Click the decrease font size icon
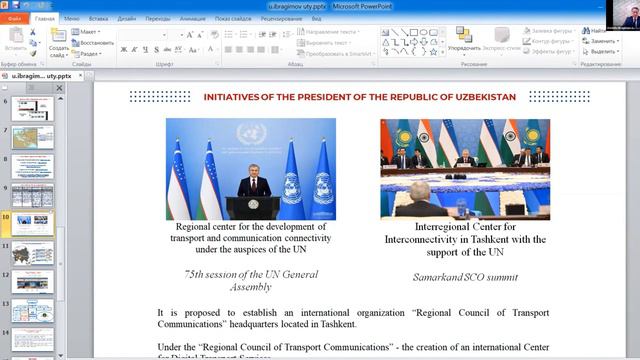This screenshot has width=640, height=360. 200,35
